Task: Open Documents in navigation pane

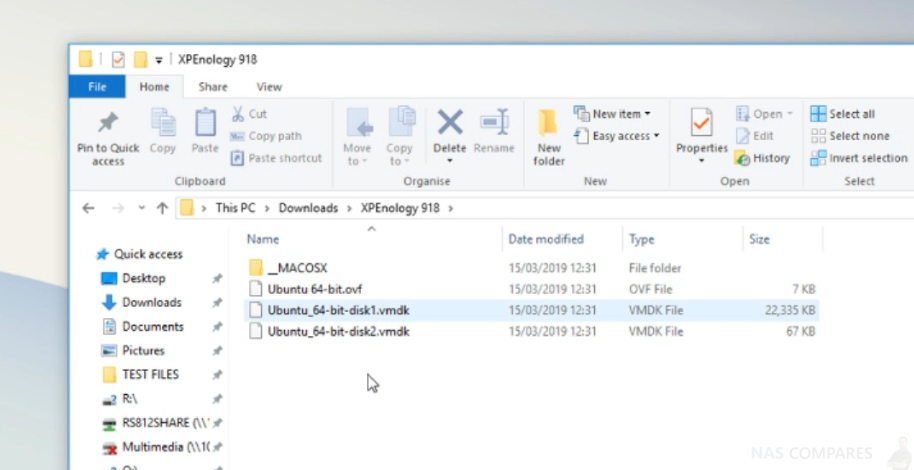Action: [153, 327]
